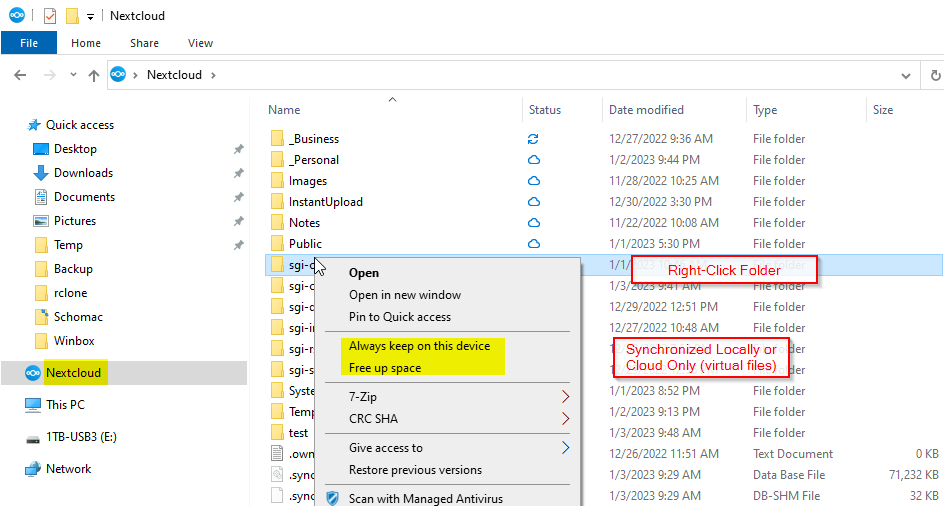Screen dimensions: 944x506
Task: Click the syncing status icon for _Business
Action: coord(533,139)
